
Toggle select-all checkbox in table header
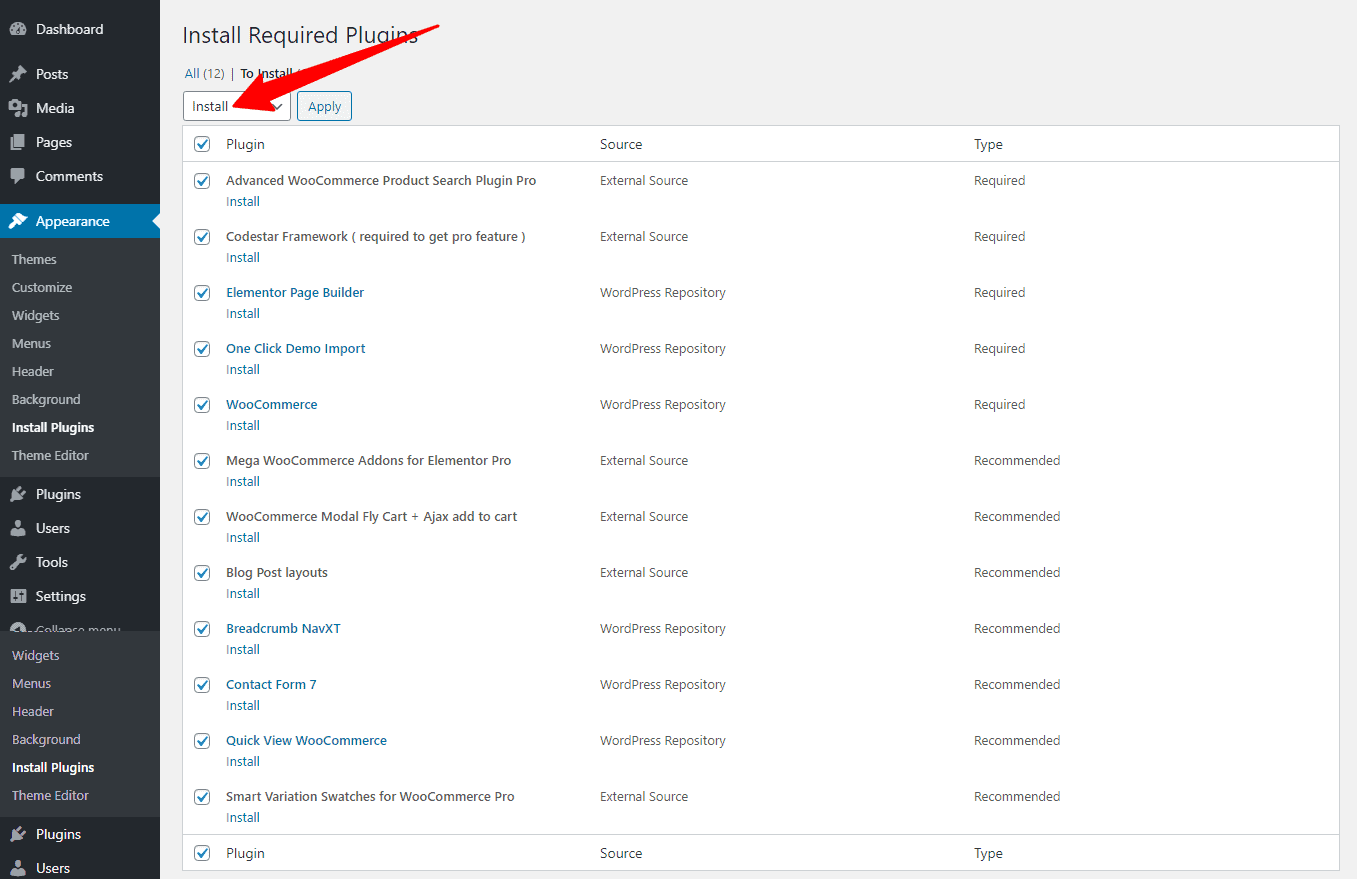click(202, 144)
